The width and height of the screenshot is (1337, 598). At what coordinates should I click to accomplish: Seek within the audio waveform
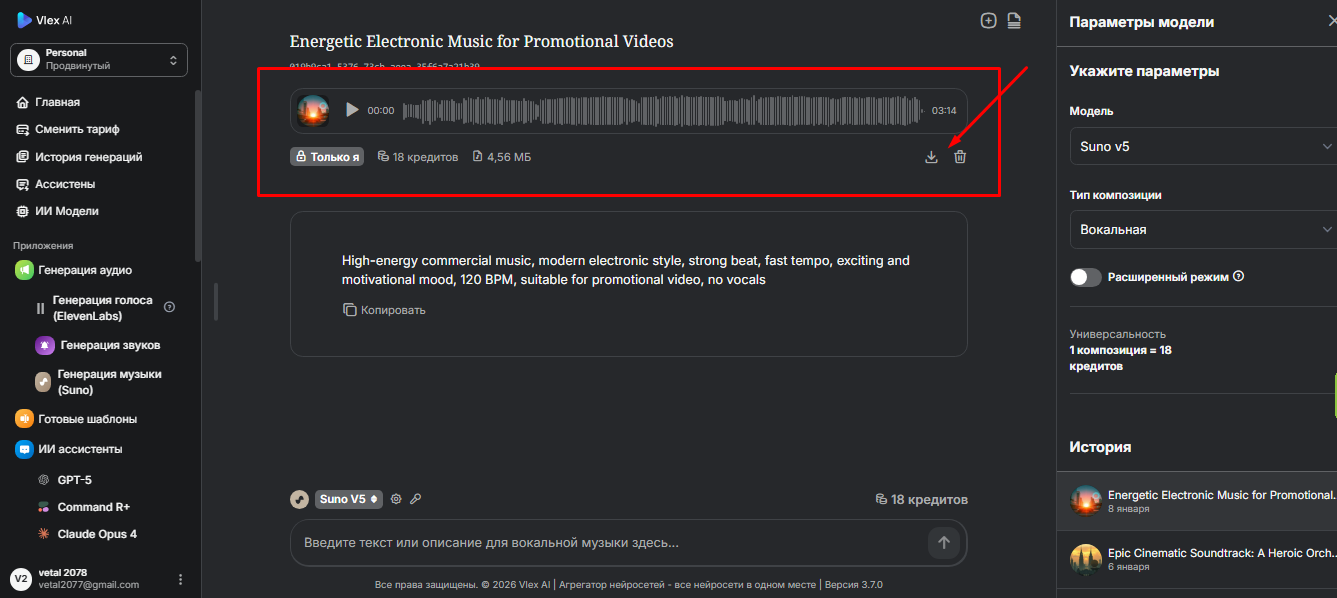click(662, 110)
